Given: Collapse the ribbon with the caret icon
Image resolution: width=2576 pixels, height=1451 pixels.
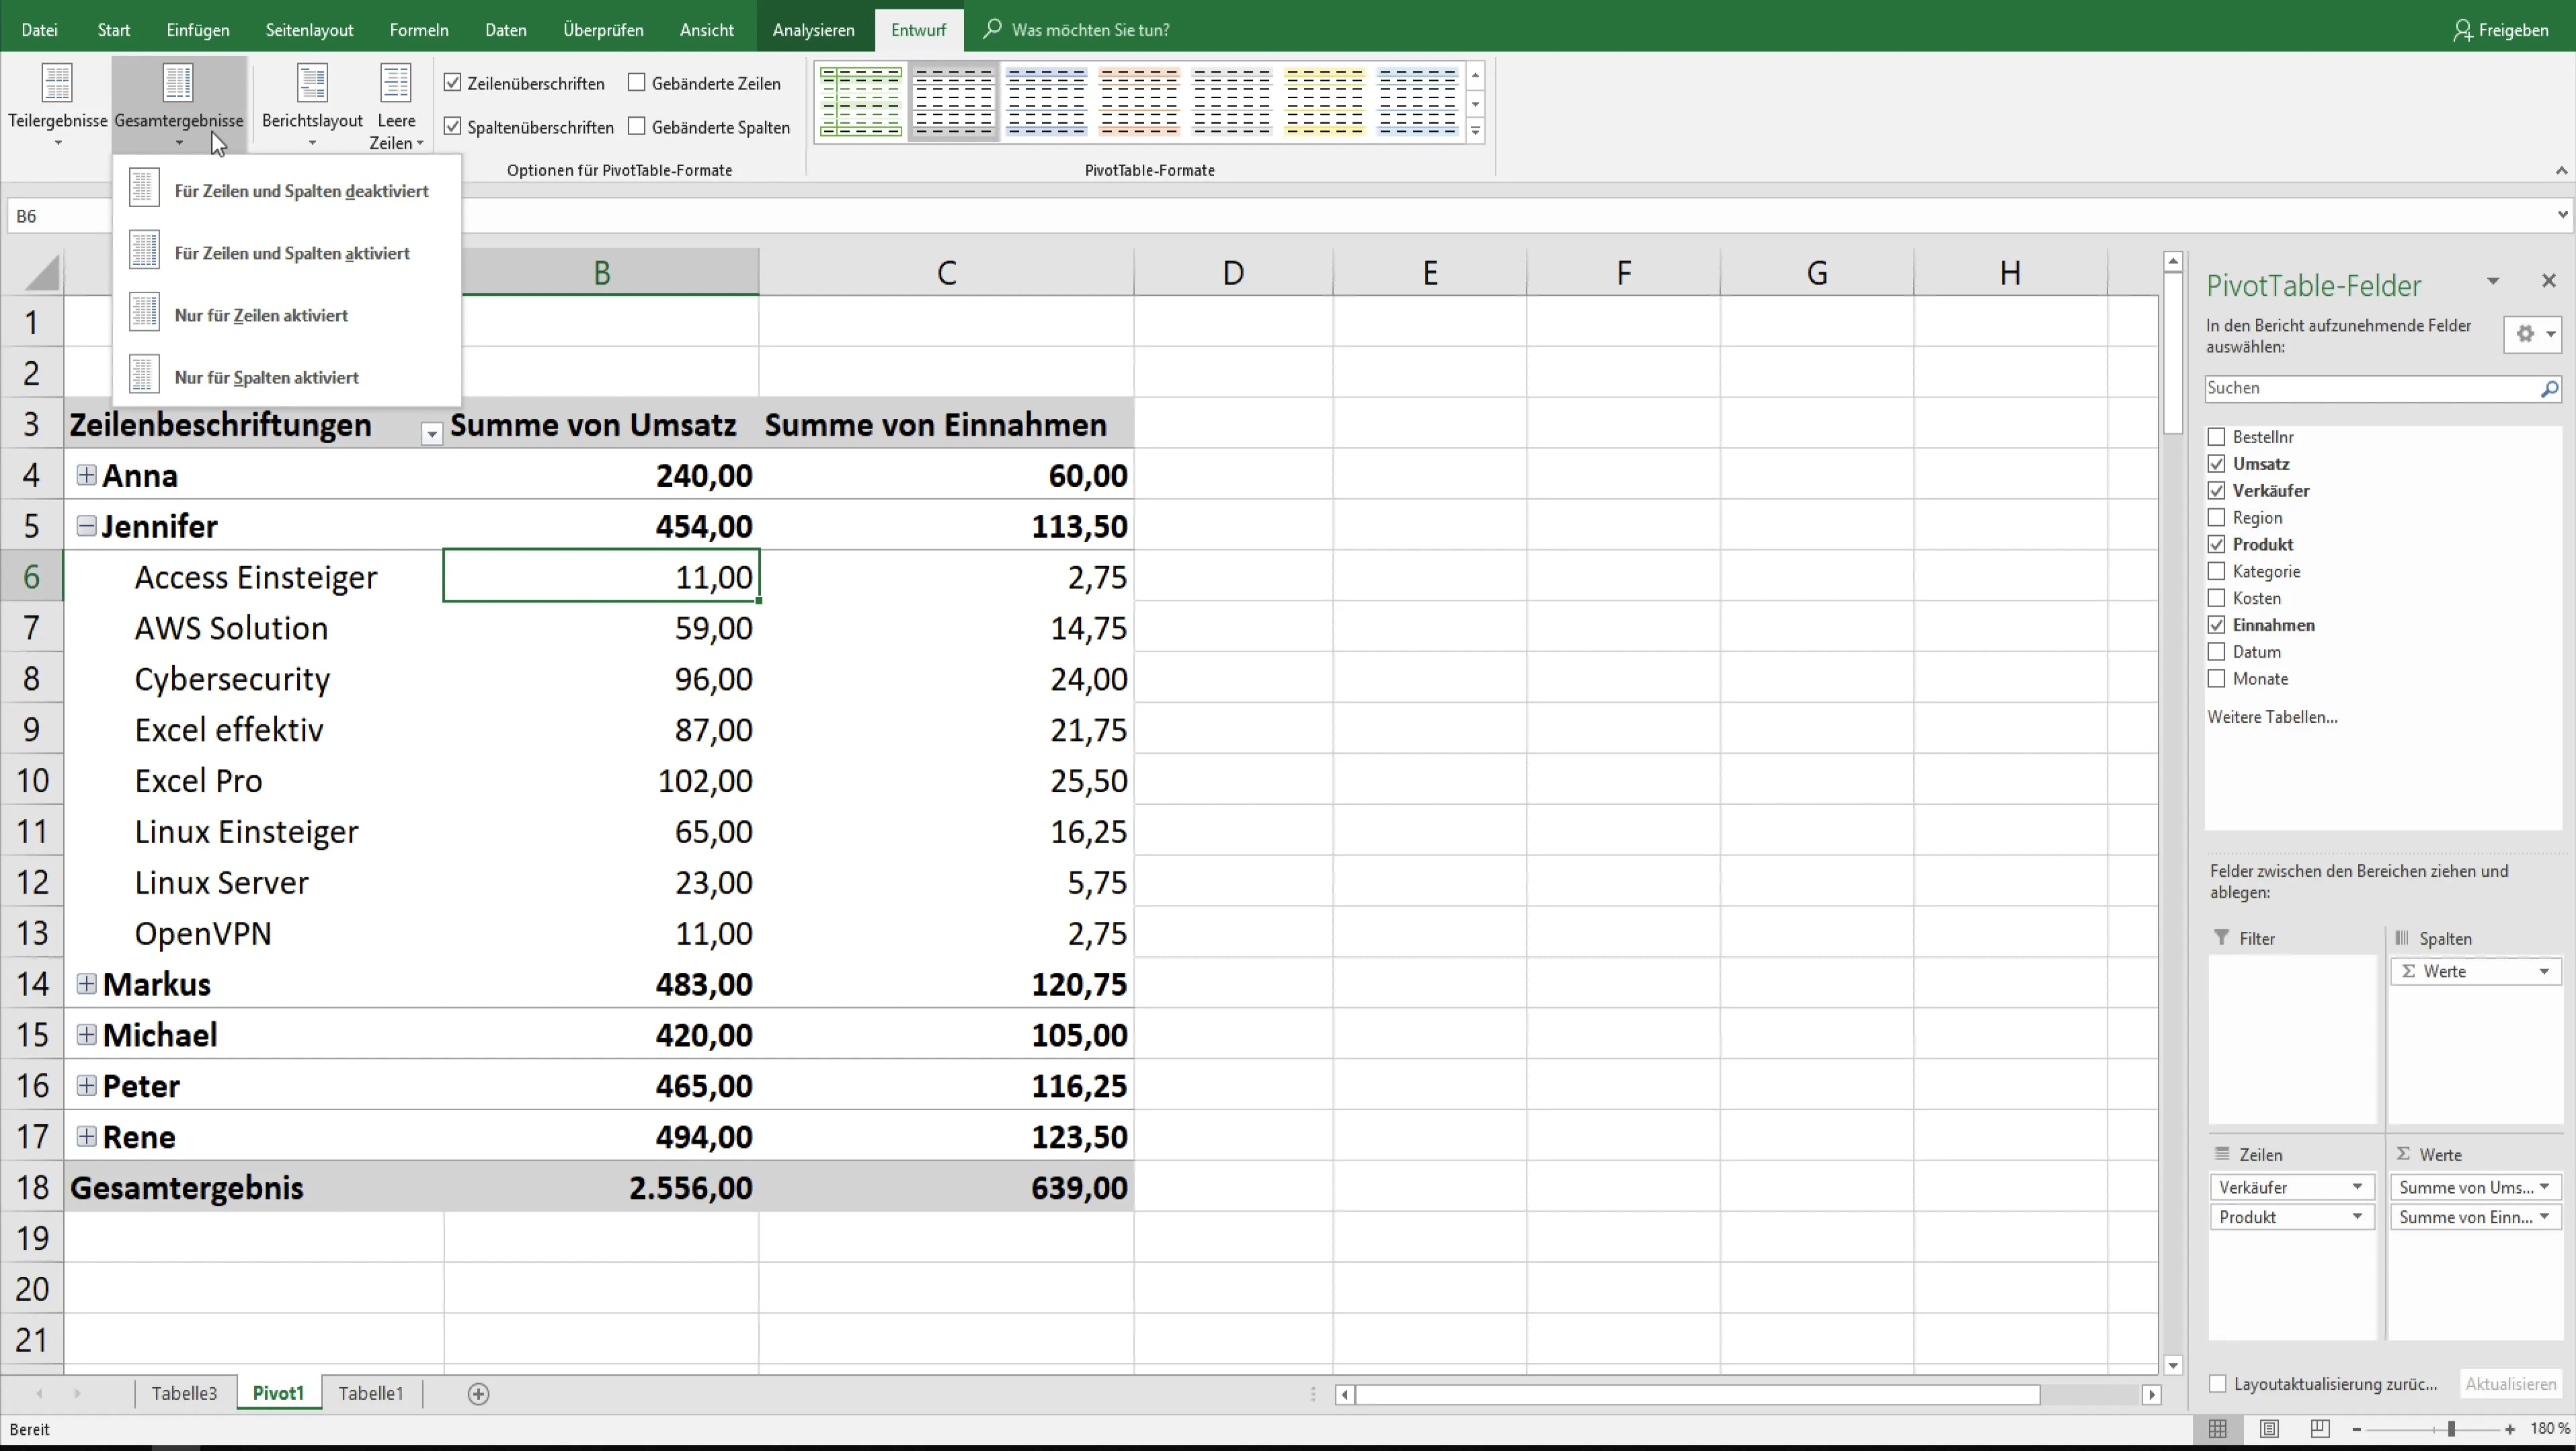Looking at the screenshot, I should [x=2561, y=170].
